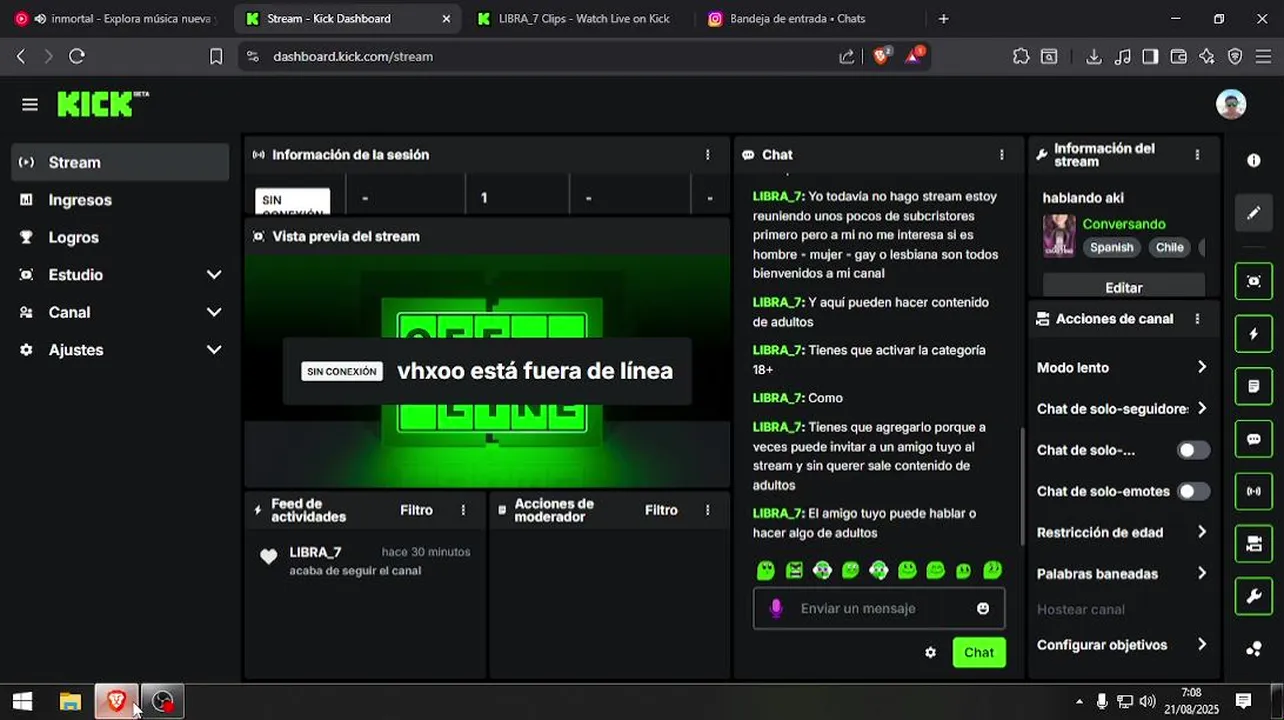Screen dimensions: 1284x720
Task: Click Spanish language tag
Action: point(1112,247)
